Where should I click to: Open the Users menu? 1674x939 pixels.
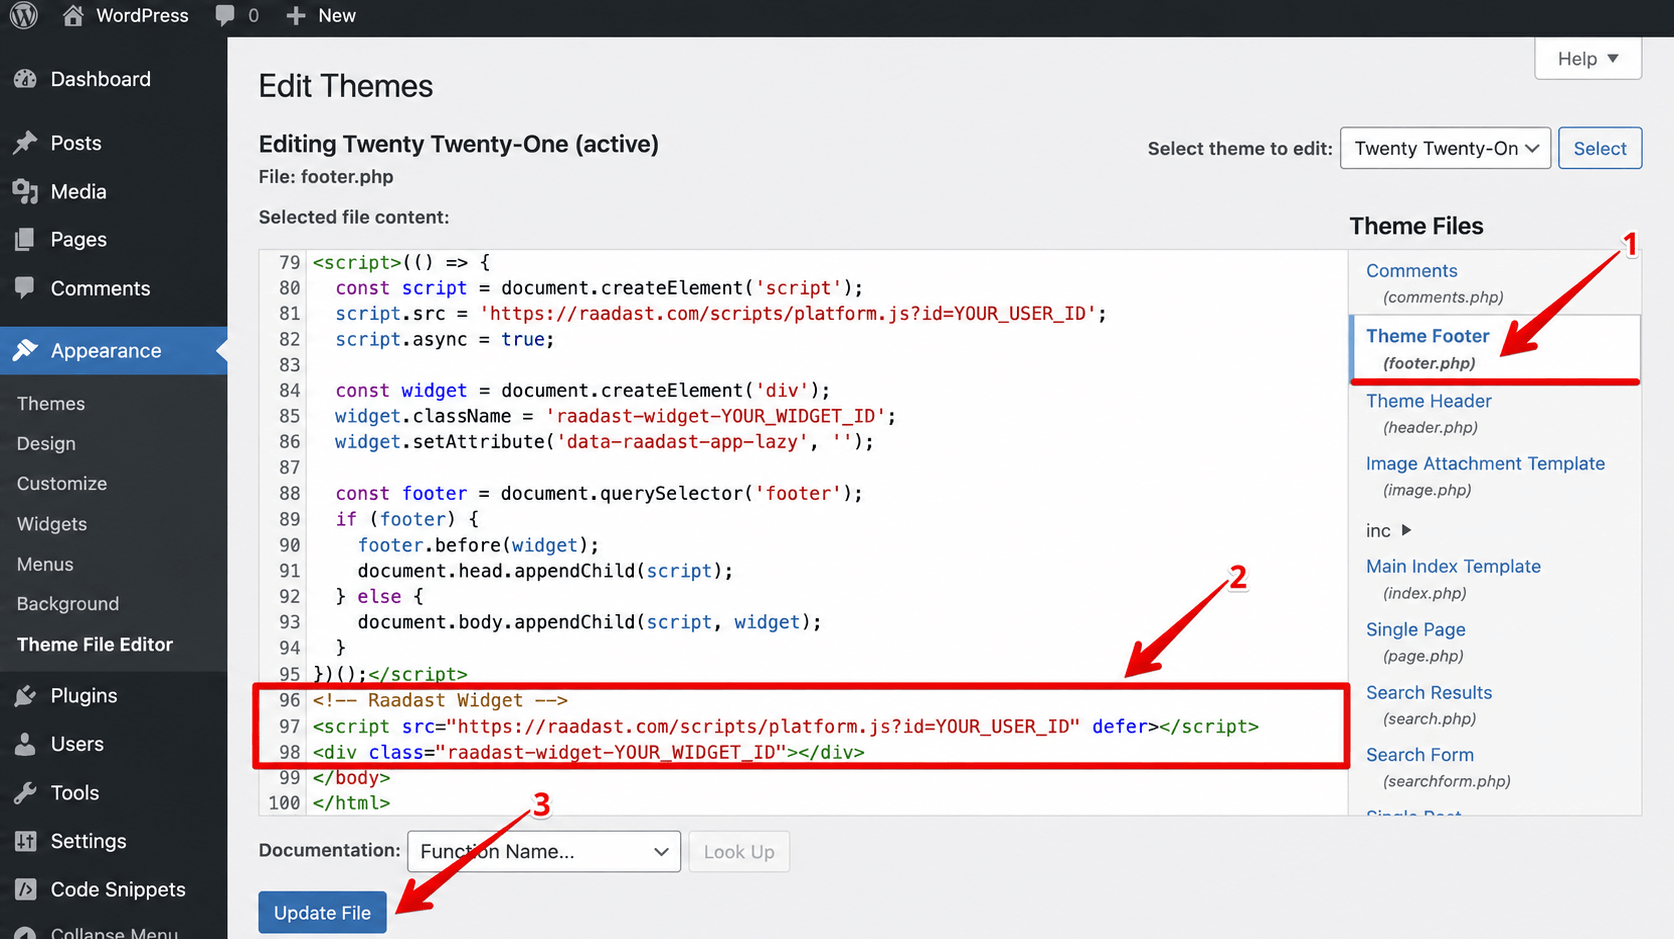click(x=77, y=744)
